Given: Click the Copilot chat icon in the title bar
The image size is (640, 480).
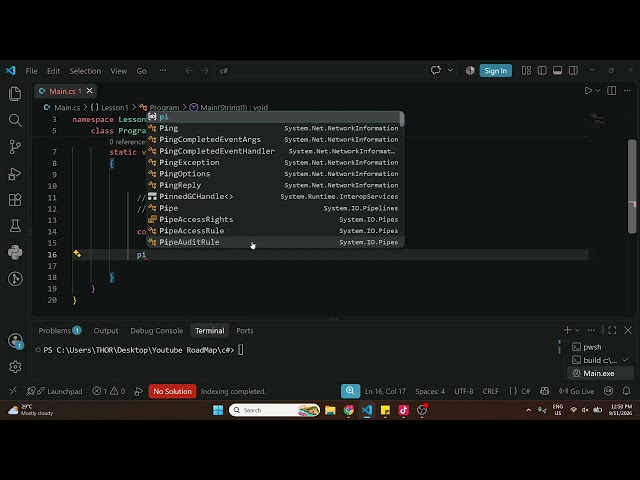Looking at the screenshot, I should coord(436,70).
